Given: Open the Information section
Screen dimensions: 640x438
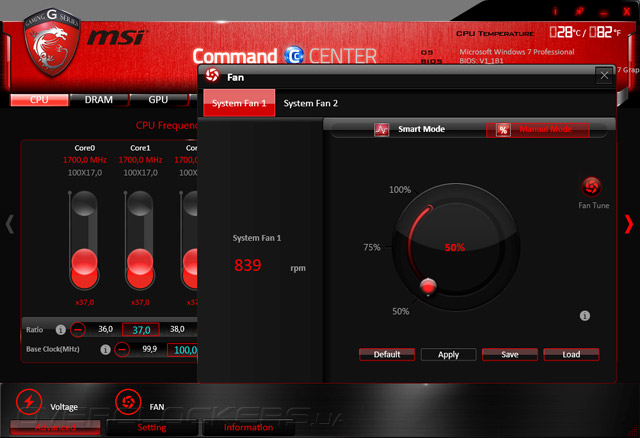Looking at the screenshot, I should click(249, 427).
